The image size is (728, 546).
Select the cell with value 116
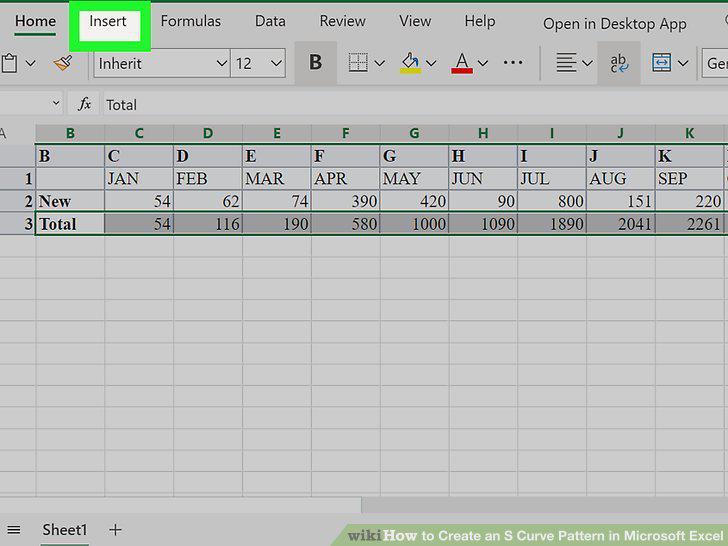208,224
